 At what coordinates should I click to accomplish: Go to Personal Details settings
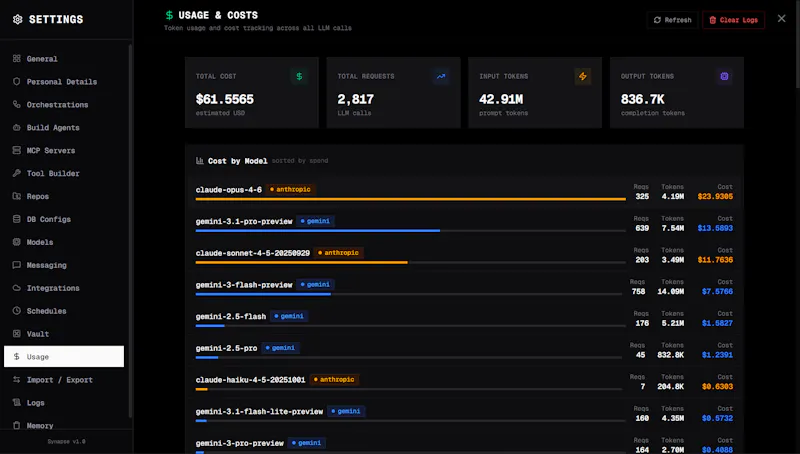[x=64, y=82]
